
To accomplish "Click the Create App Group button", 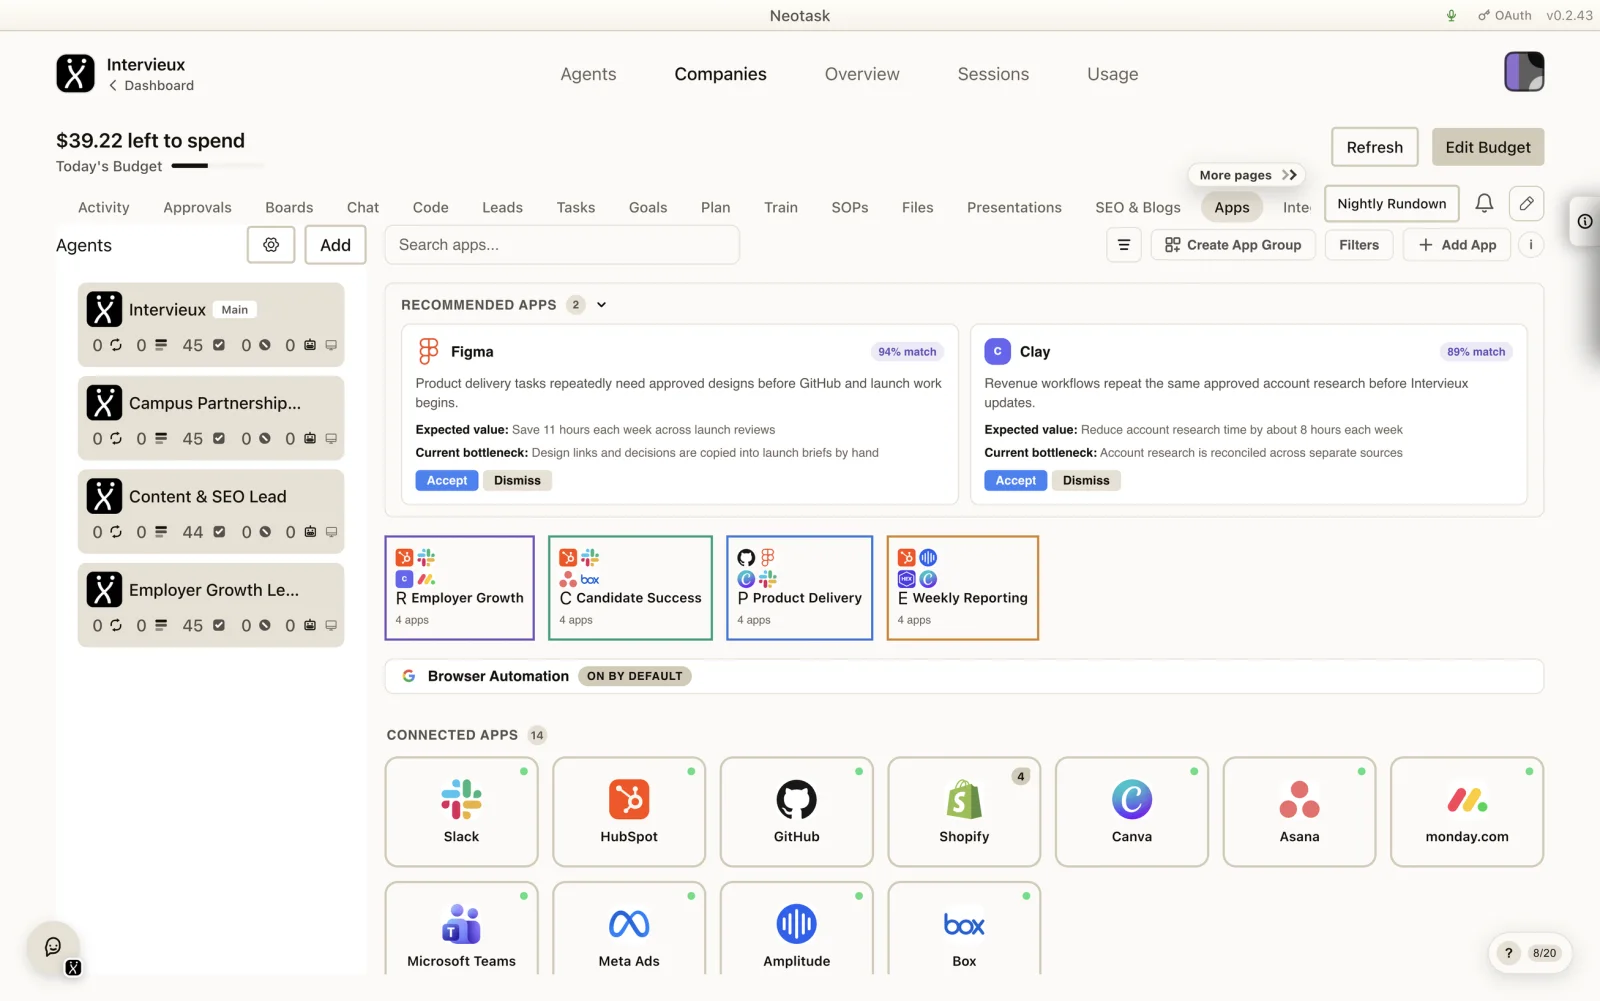I will point(1234,245).
